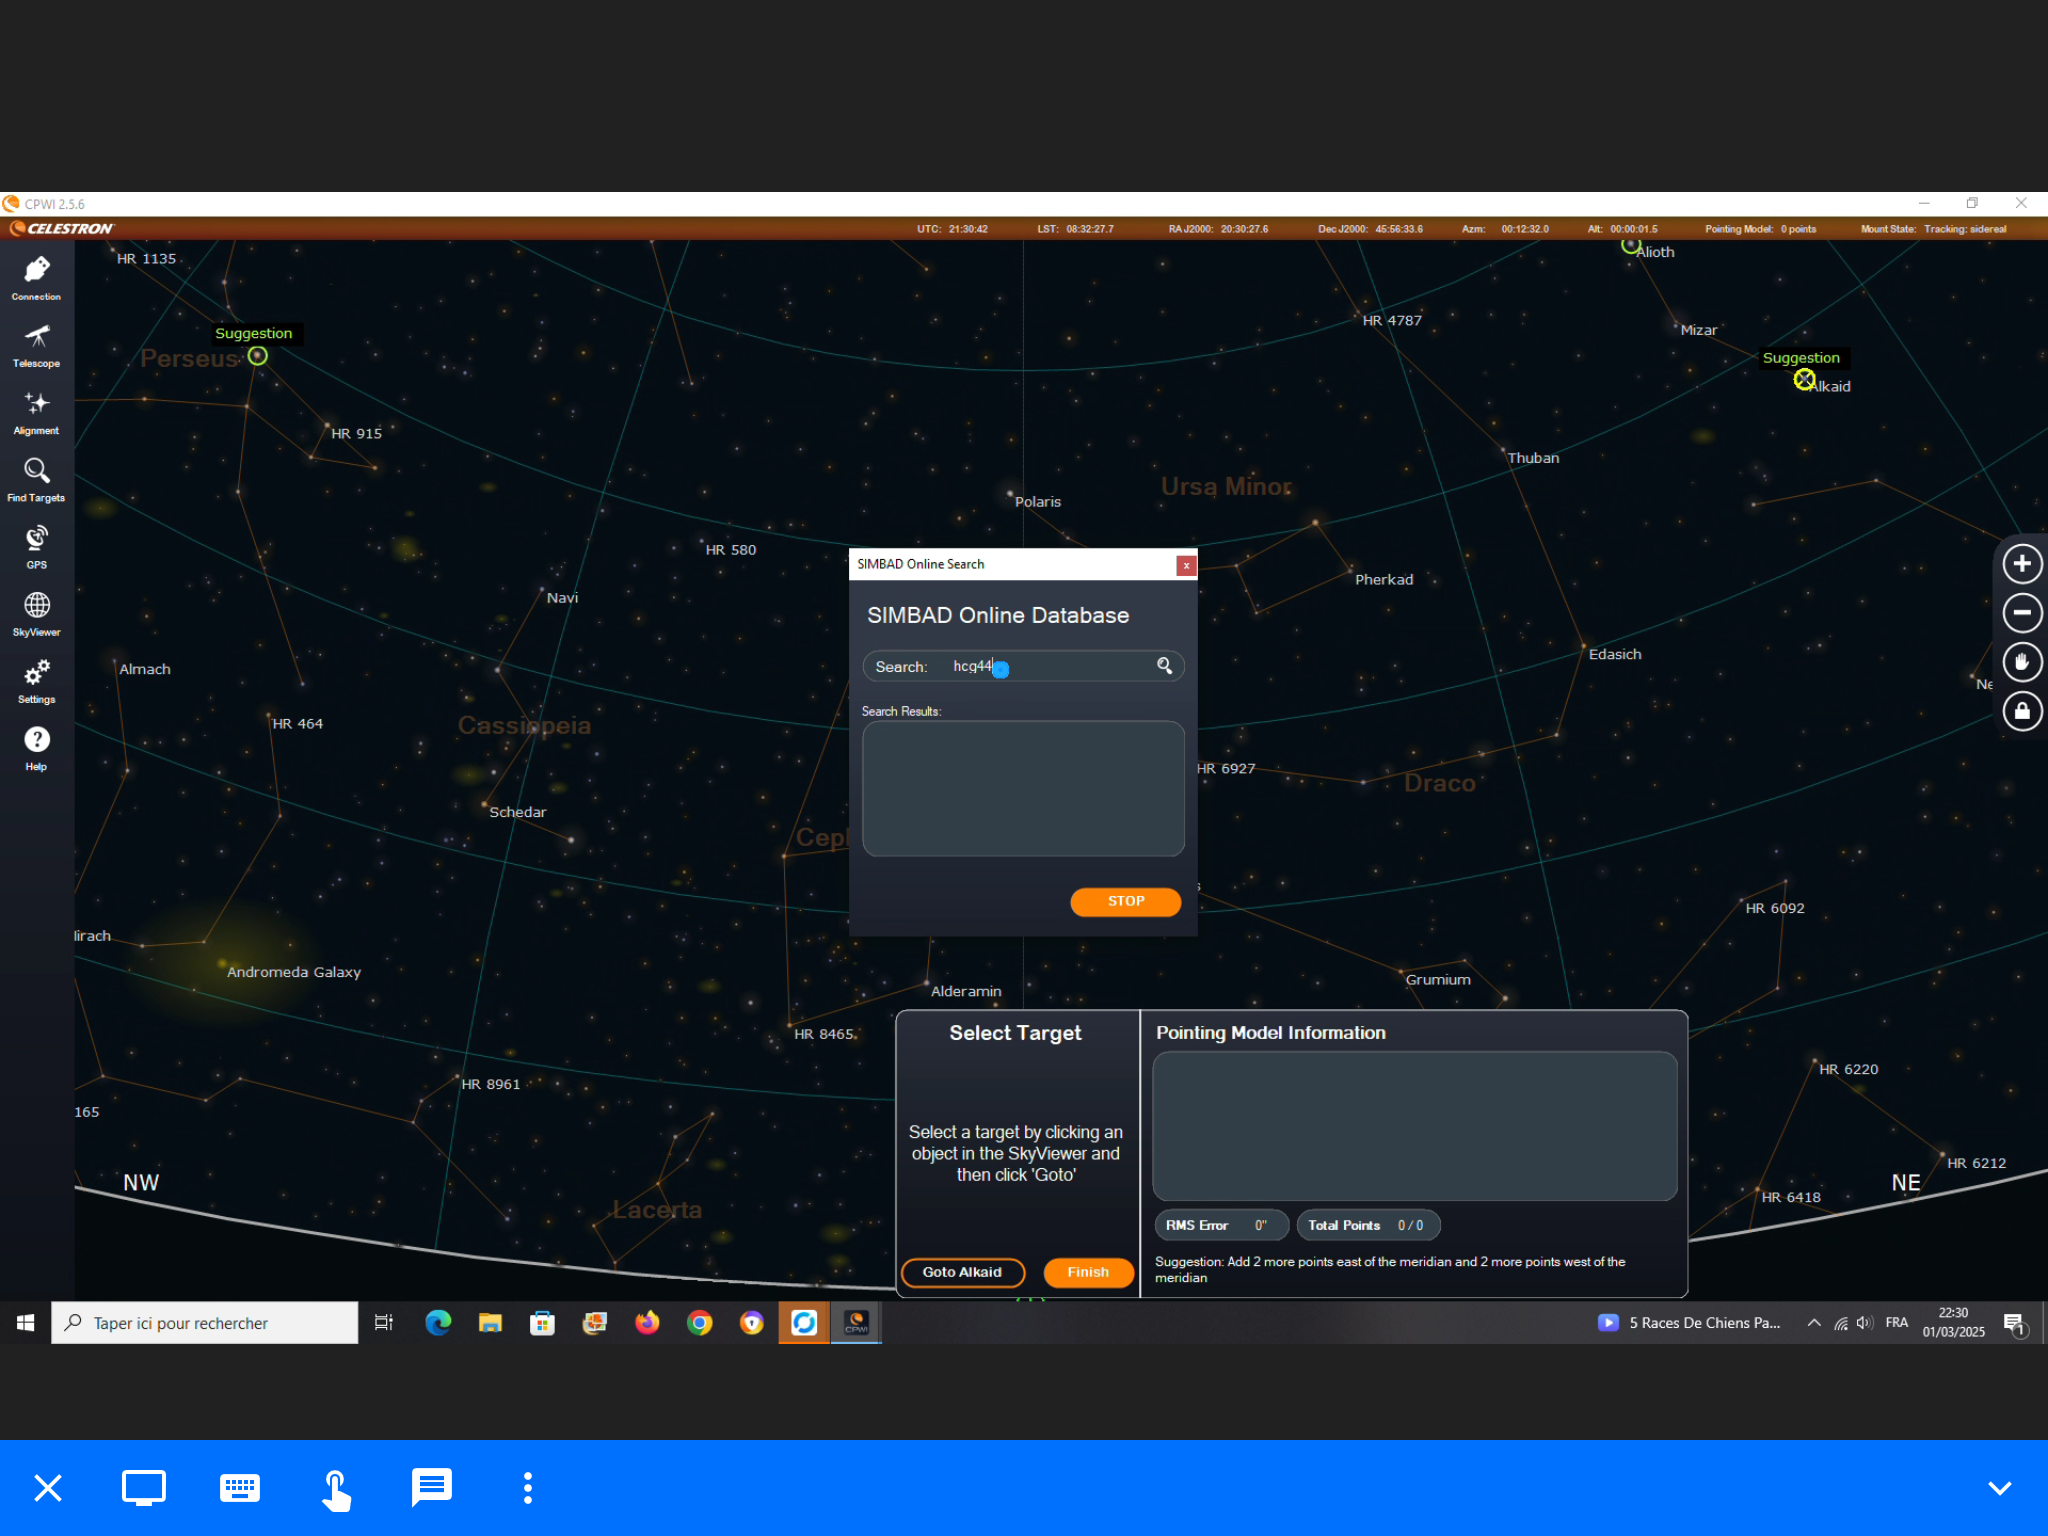Open the Windows Start menu
This screenshot has width=2048, height=1536.
(26, 1323)
